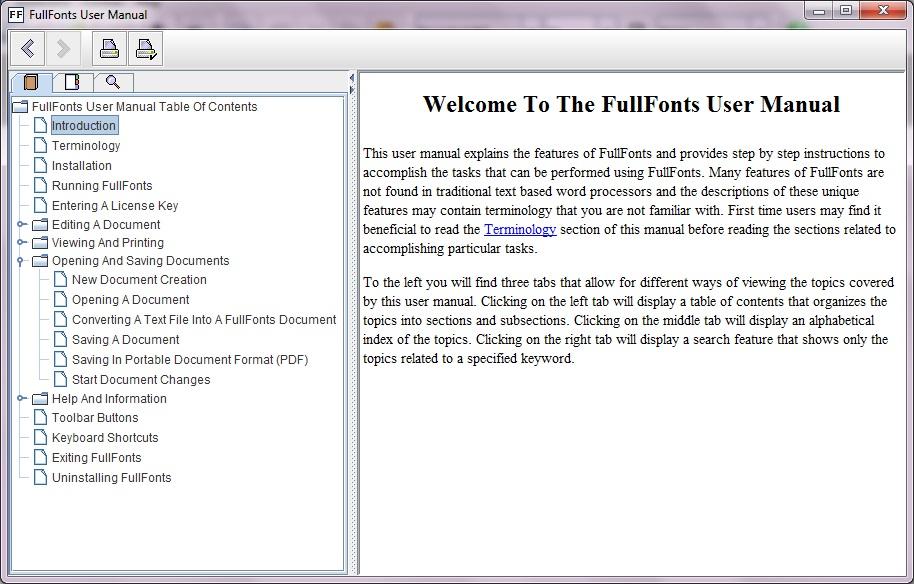The height and width of the screenshot is (584, 914).
Task: Collapse the navigation pane with the left-pointing divider arrow
Action: point(352,78)
